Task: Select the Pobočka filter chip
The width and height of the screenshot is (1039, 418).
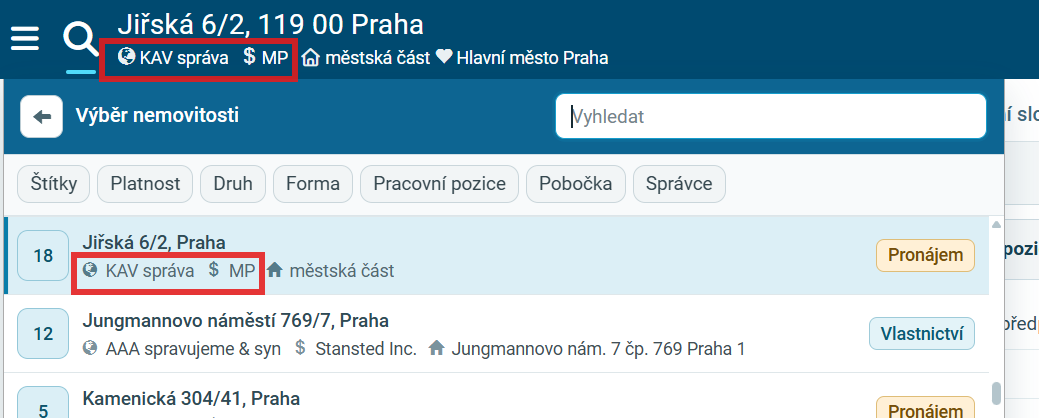Action: click(576, 183)
